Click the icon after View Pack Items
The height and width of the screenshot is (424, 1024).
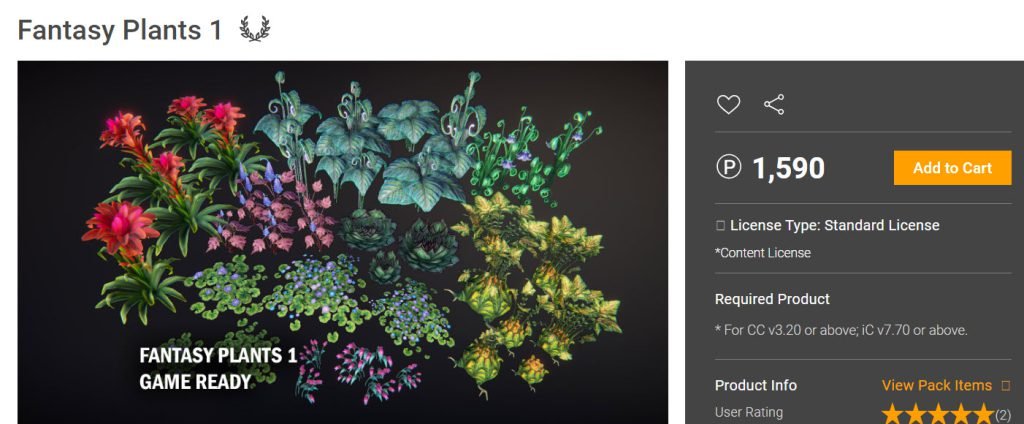pyautogui.click(x=1006, y=385)
